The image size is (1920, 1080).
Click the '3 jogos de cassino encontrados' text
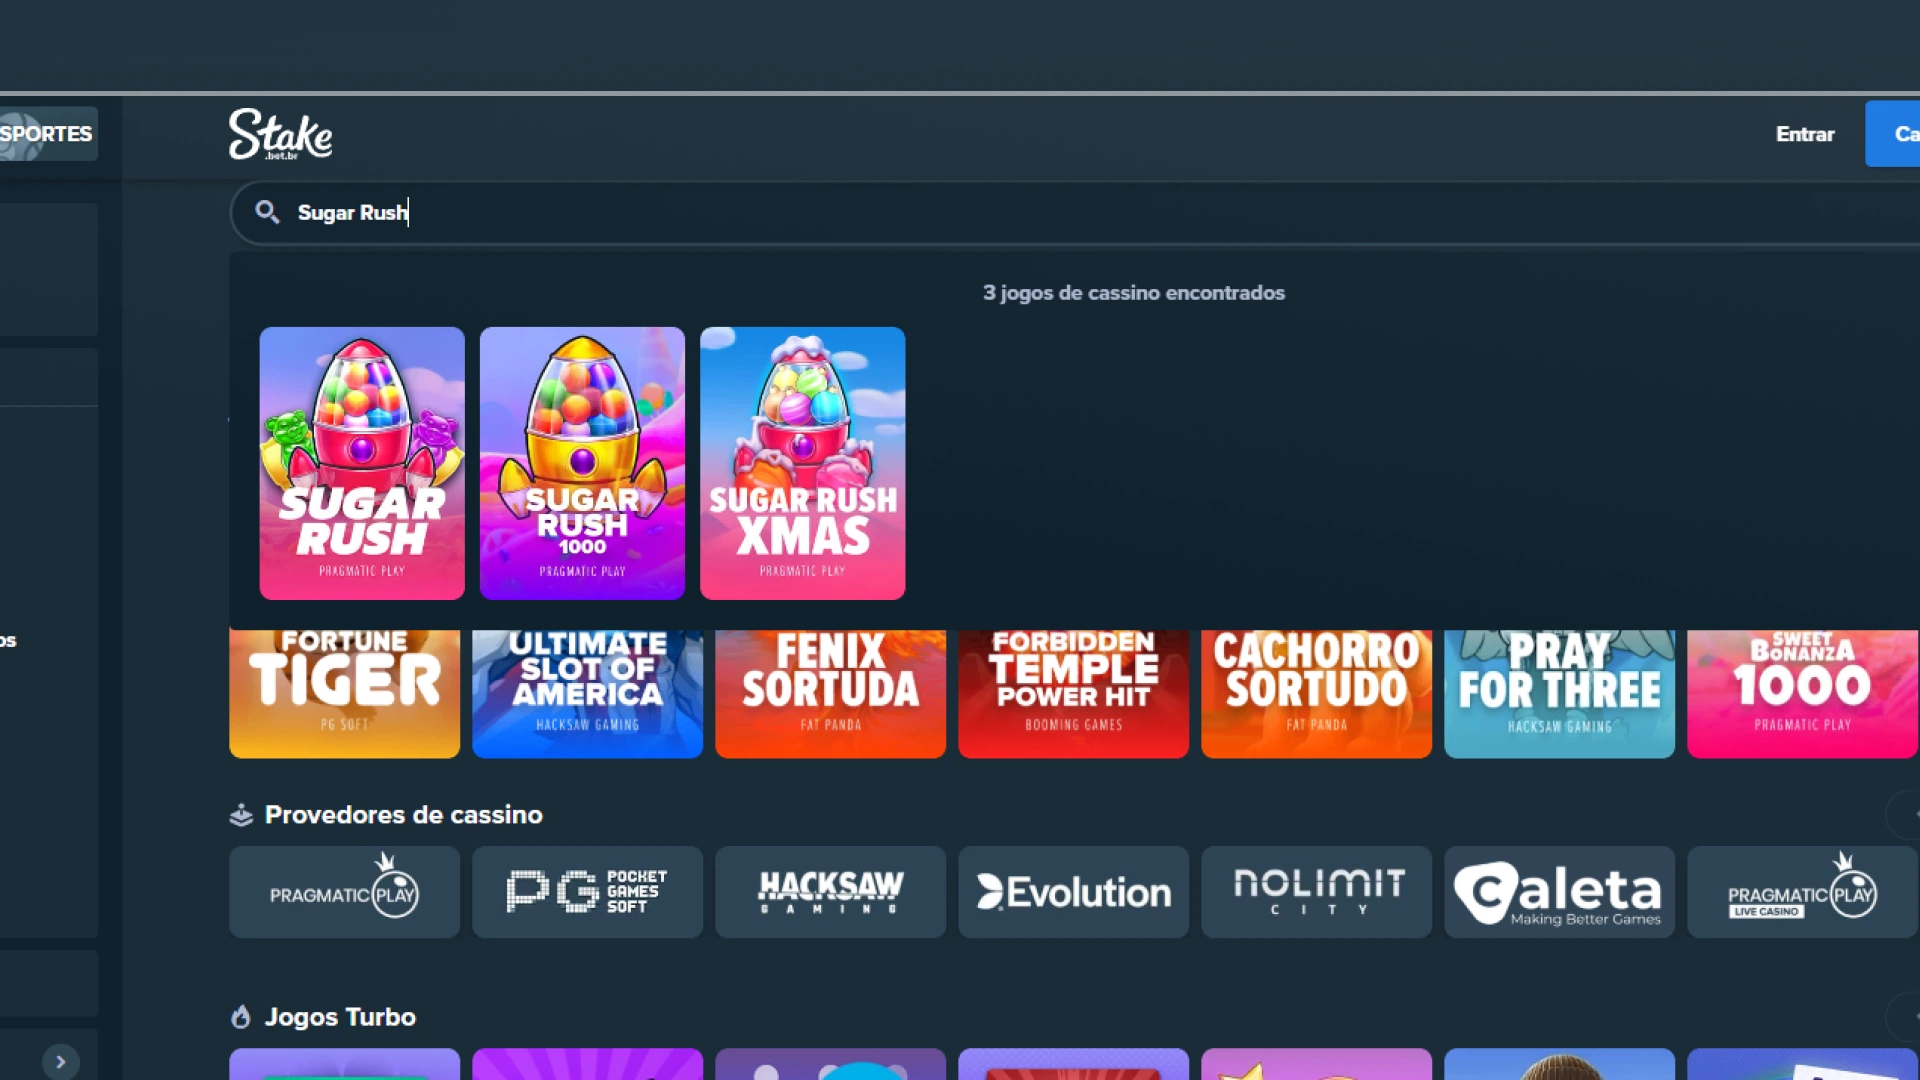(x=1133, y=293)
